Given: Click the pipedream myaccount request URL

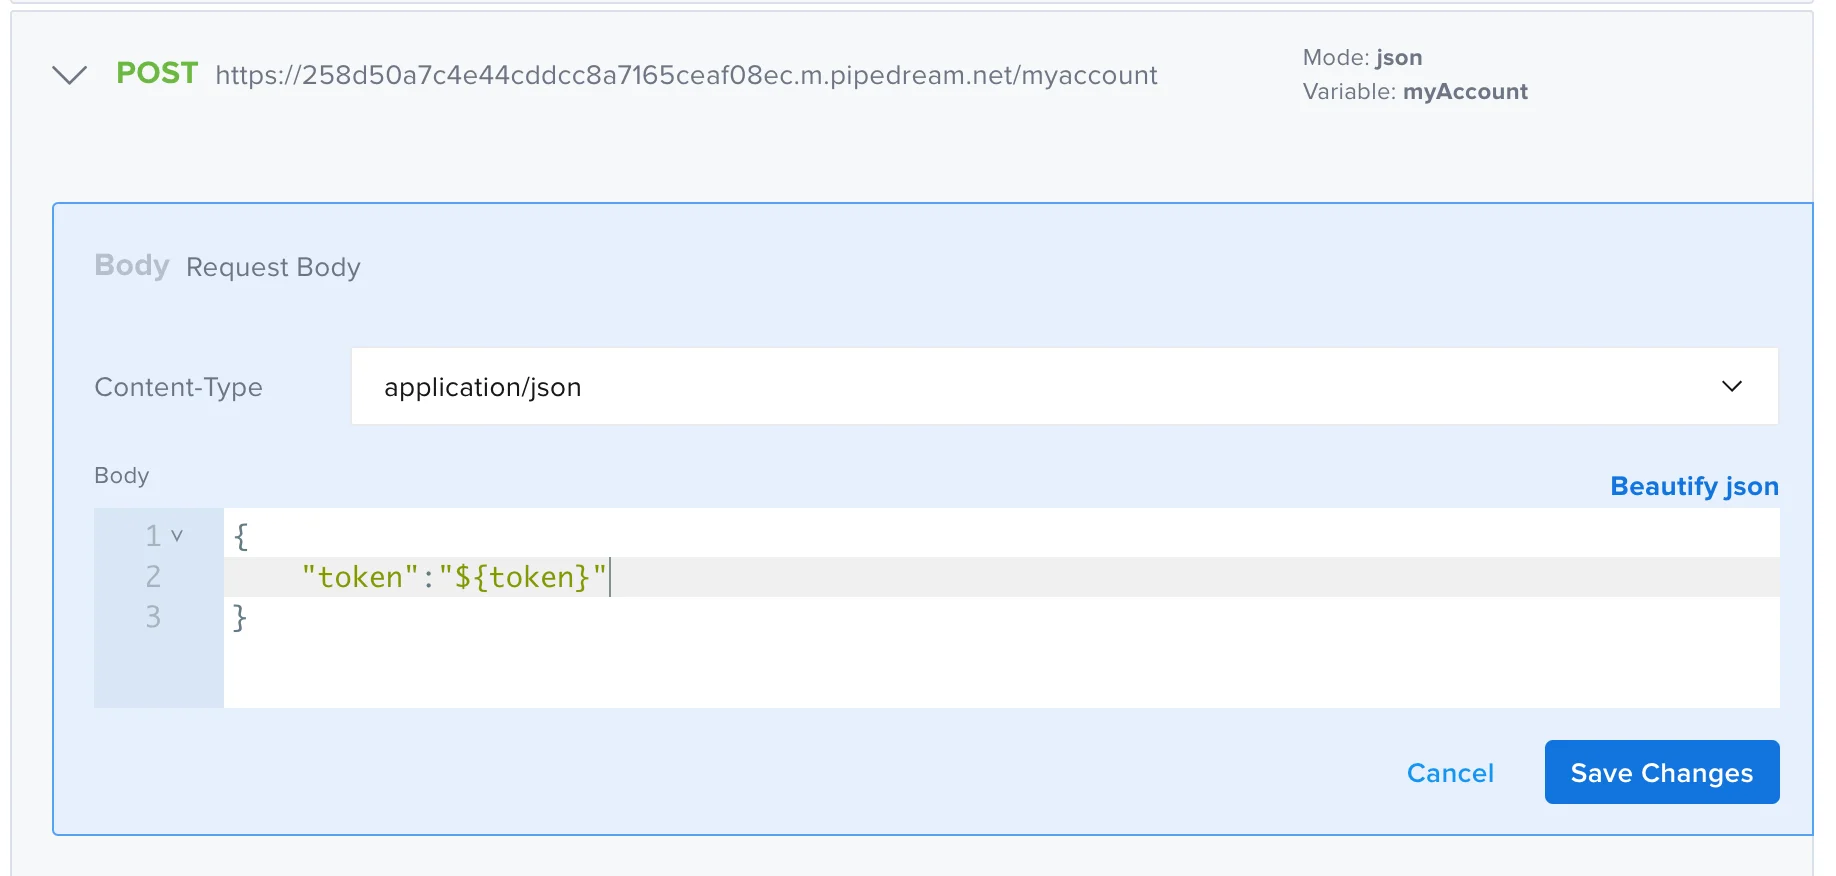Looking at the screenshot, I should [686, 76].
